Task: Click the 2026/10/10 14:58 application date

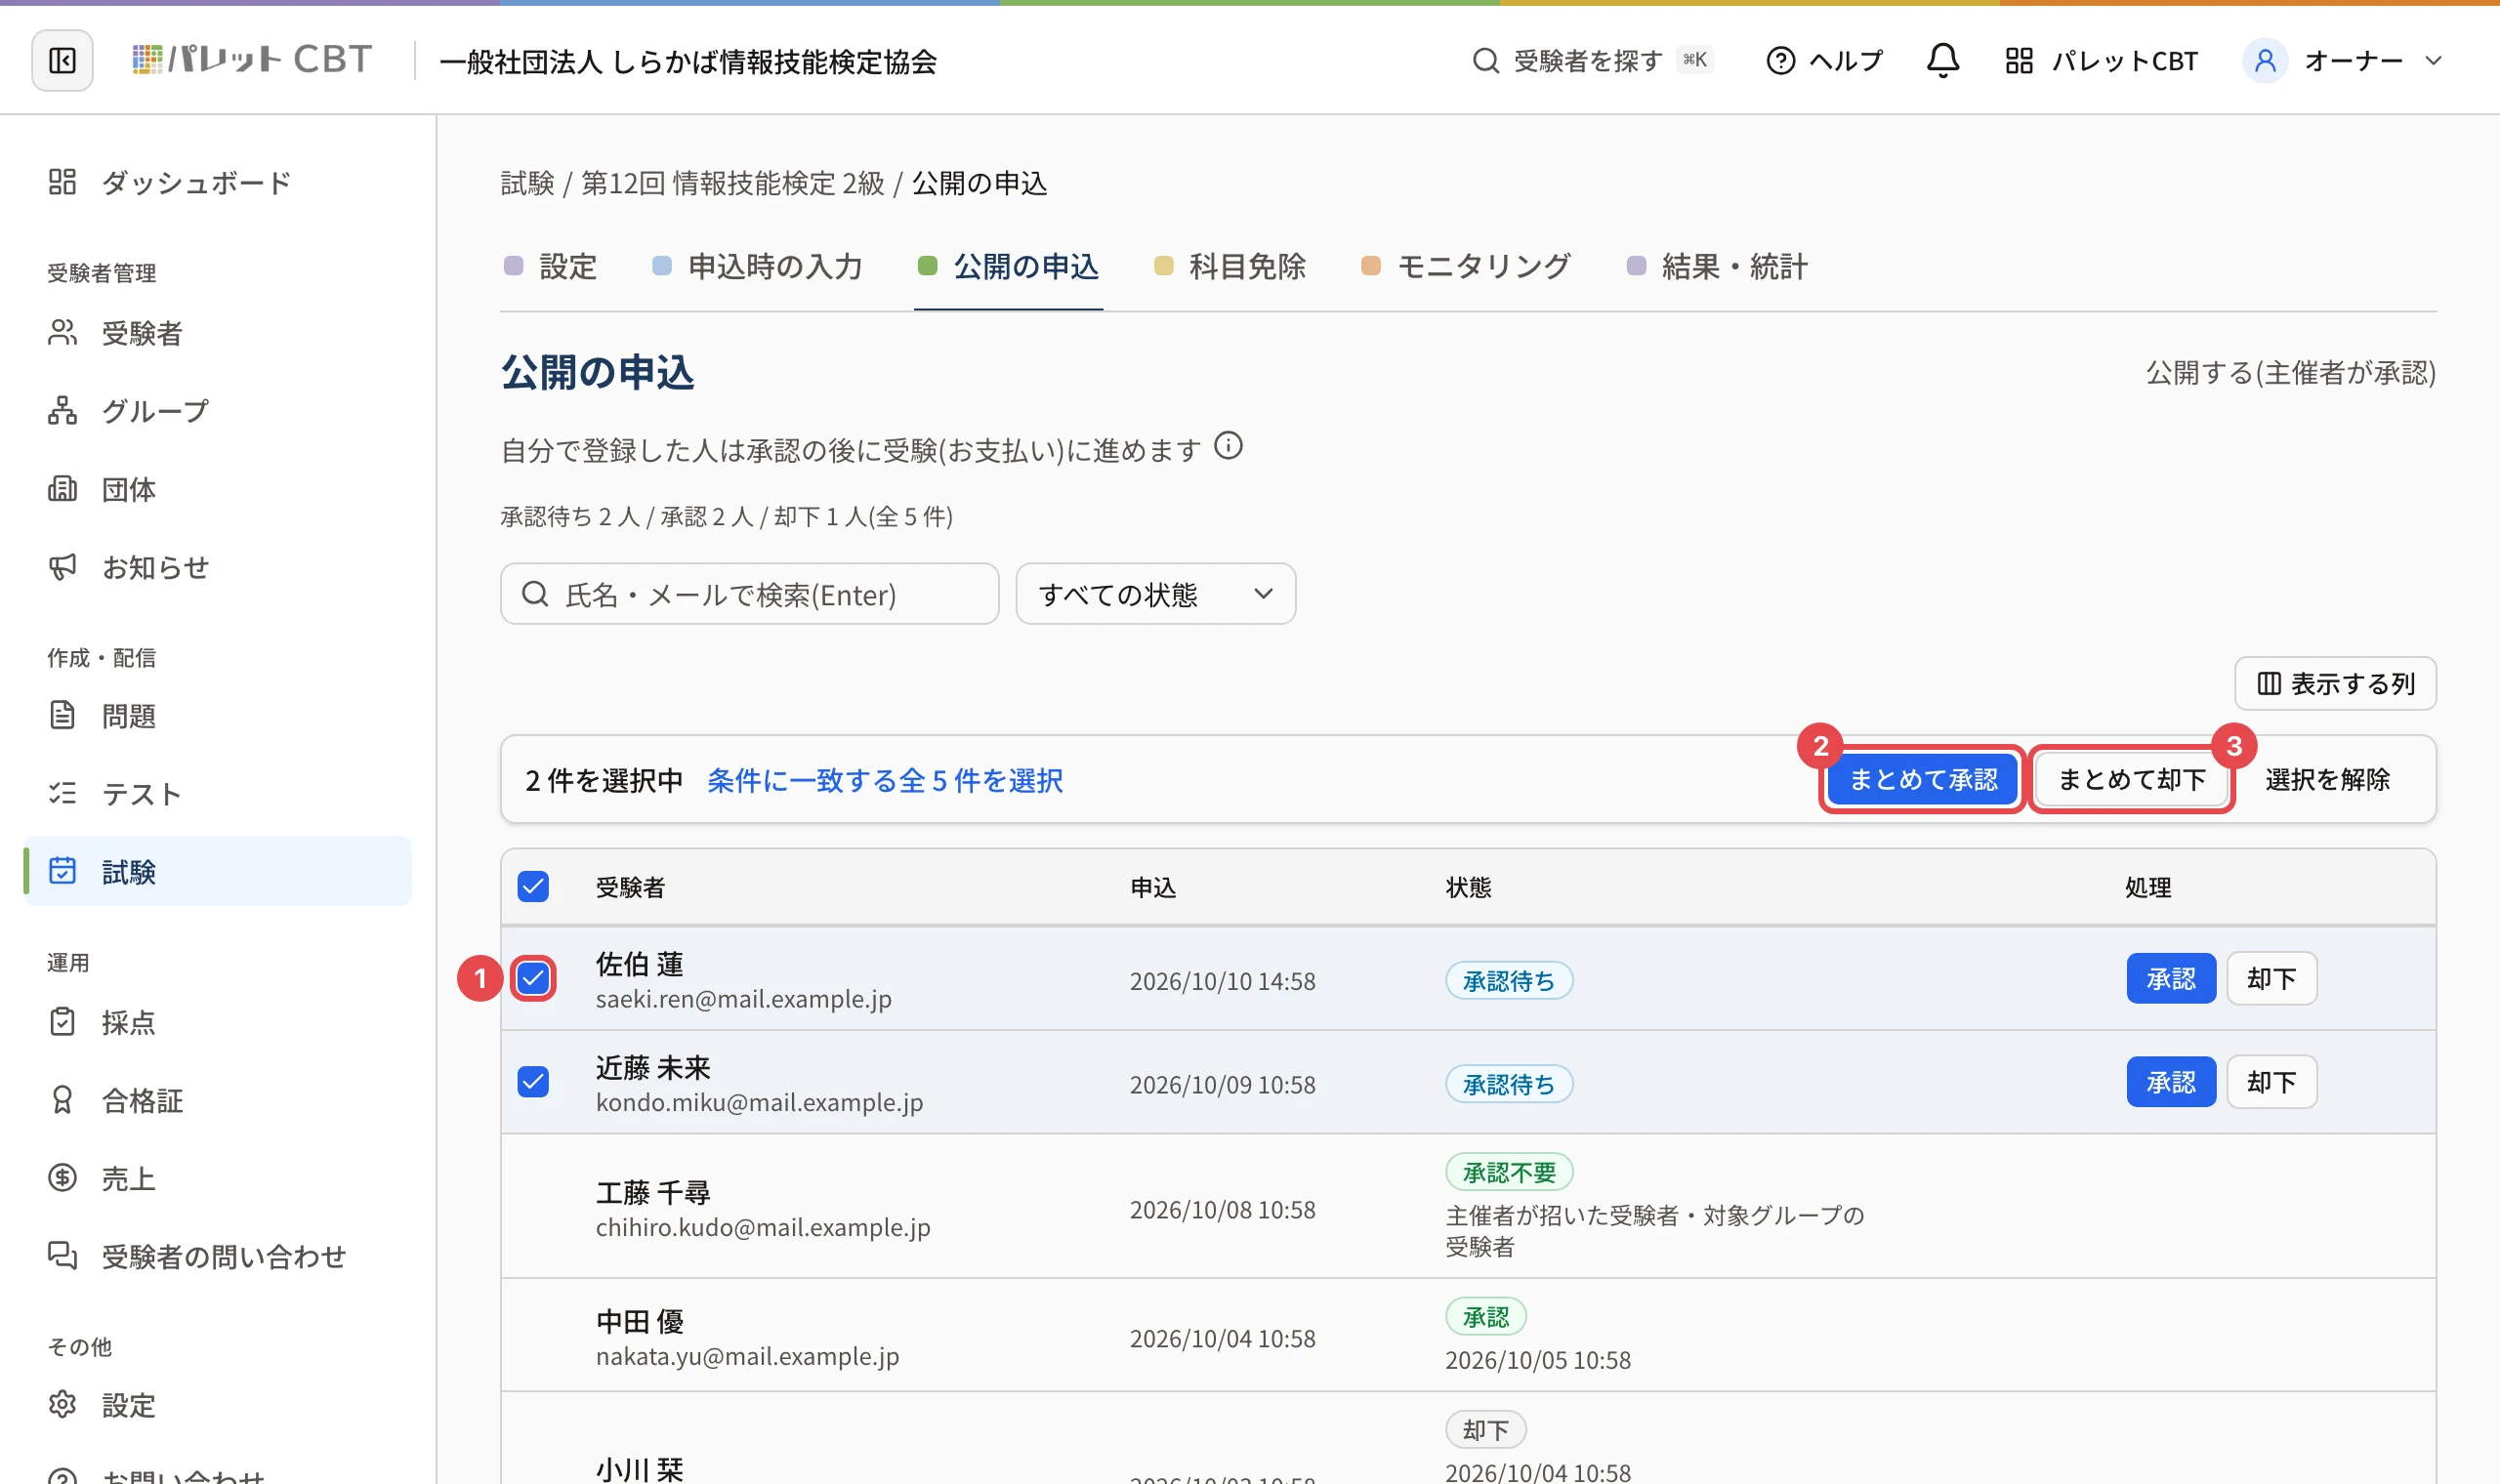Action: click(1223, 981)
